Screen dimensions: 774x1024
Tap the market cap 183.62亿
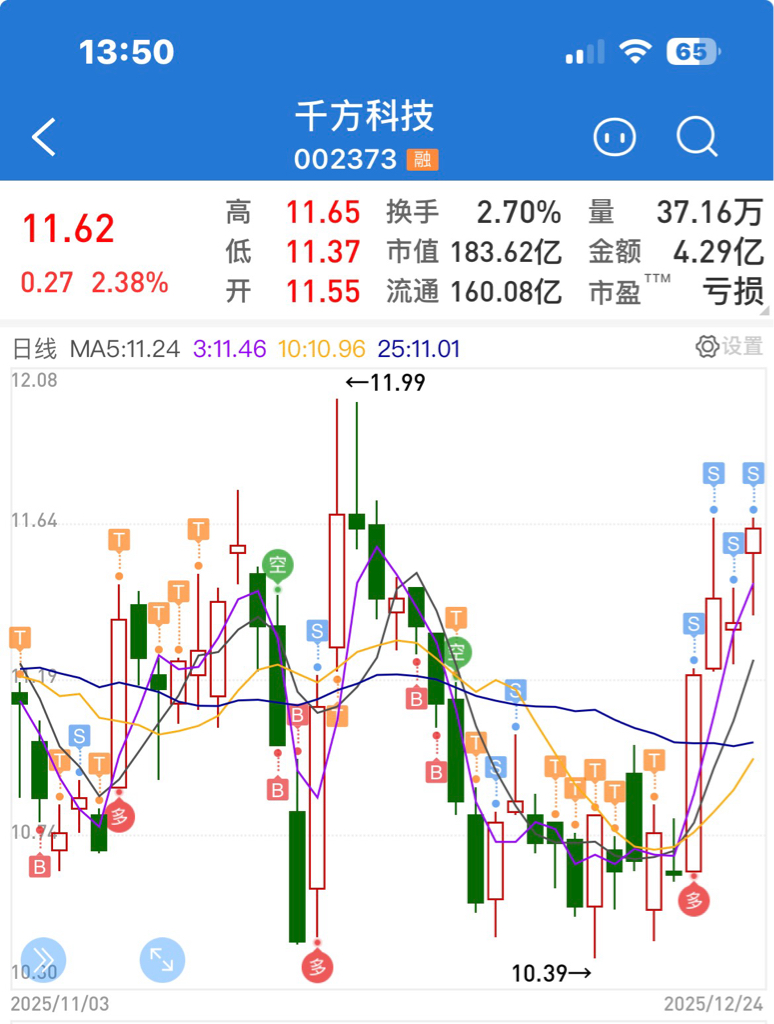tap(506, 251)
